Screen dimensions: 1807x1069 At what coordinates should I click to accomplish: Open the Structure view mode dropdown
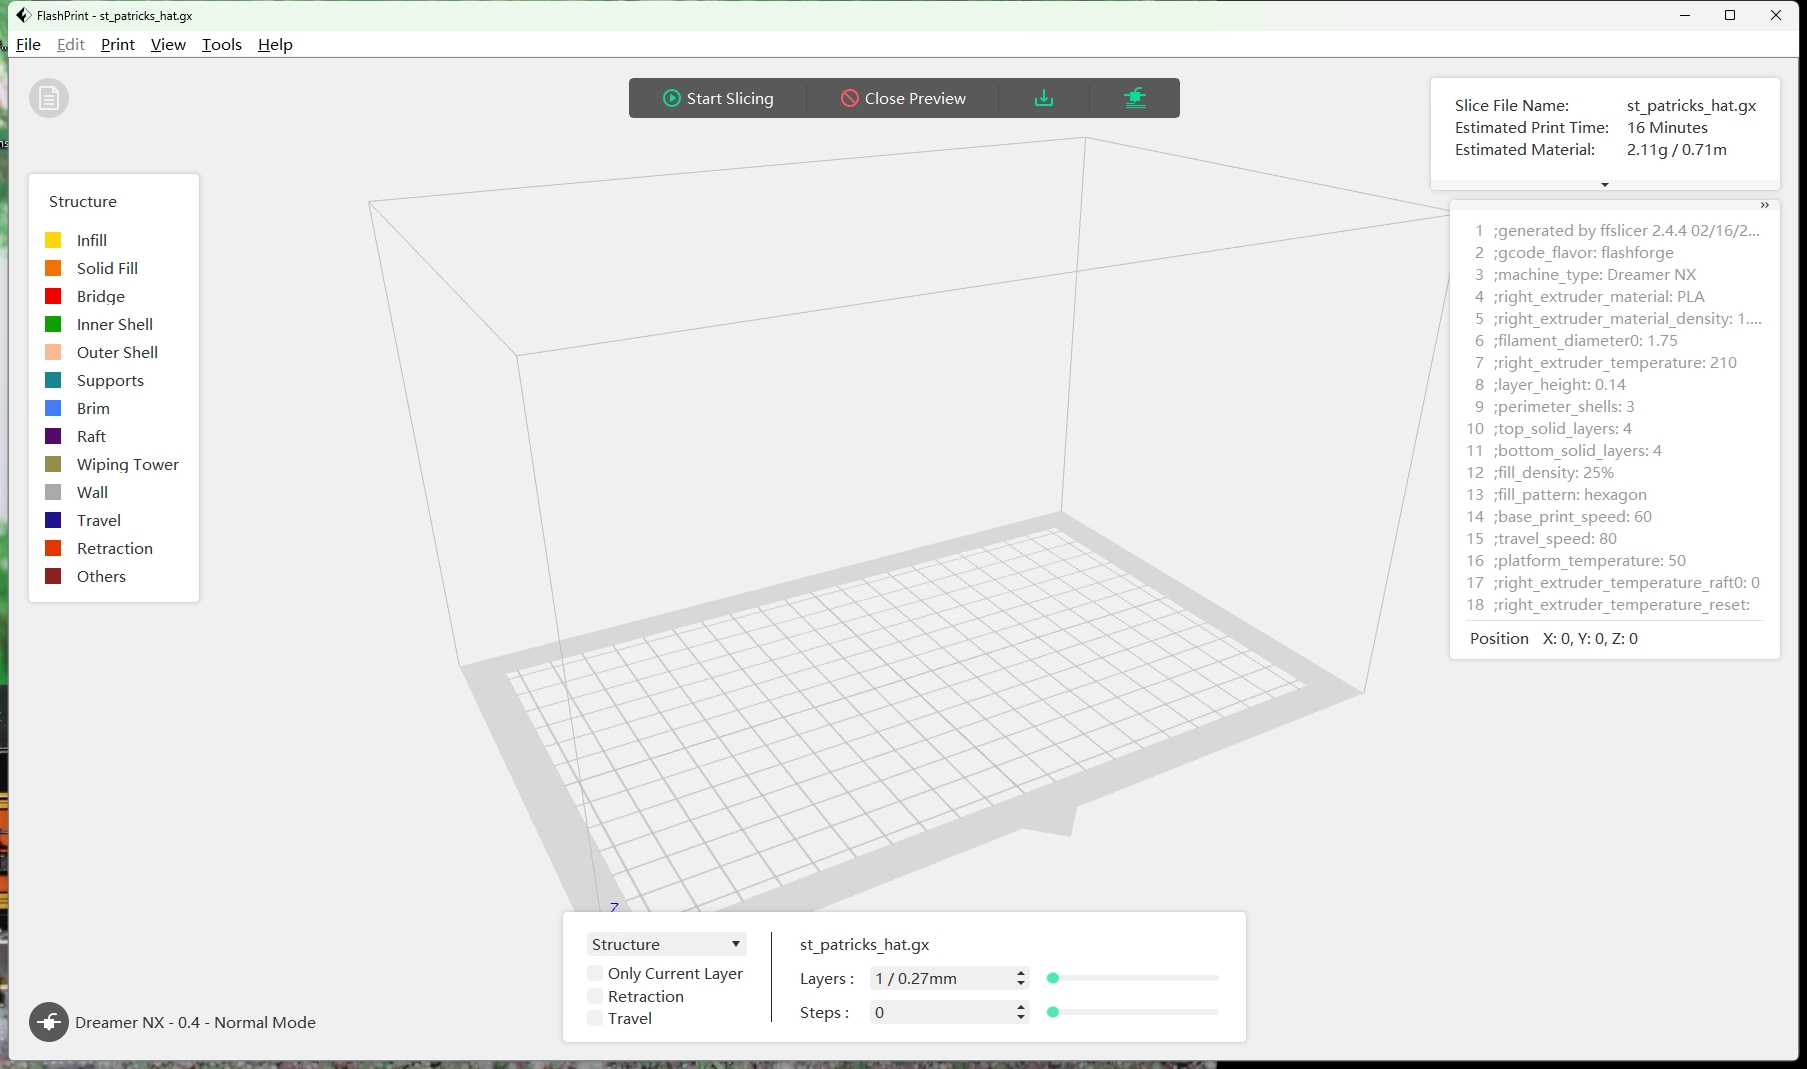[x=666, y=944]
